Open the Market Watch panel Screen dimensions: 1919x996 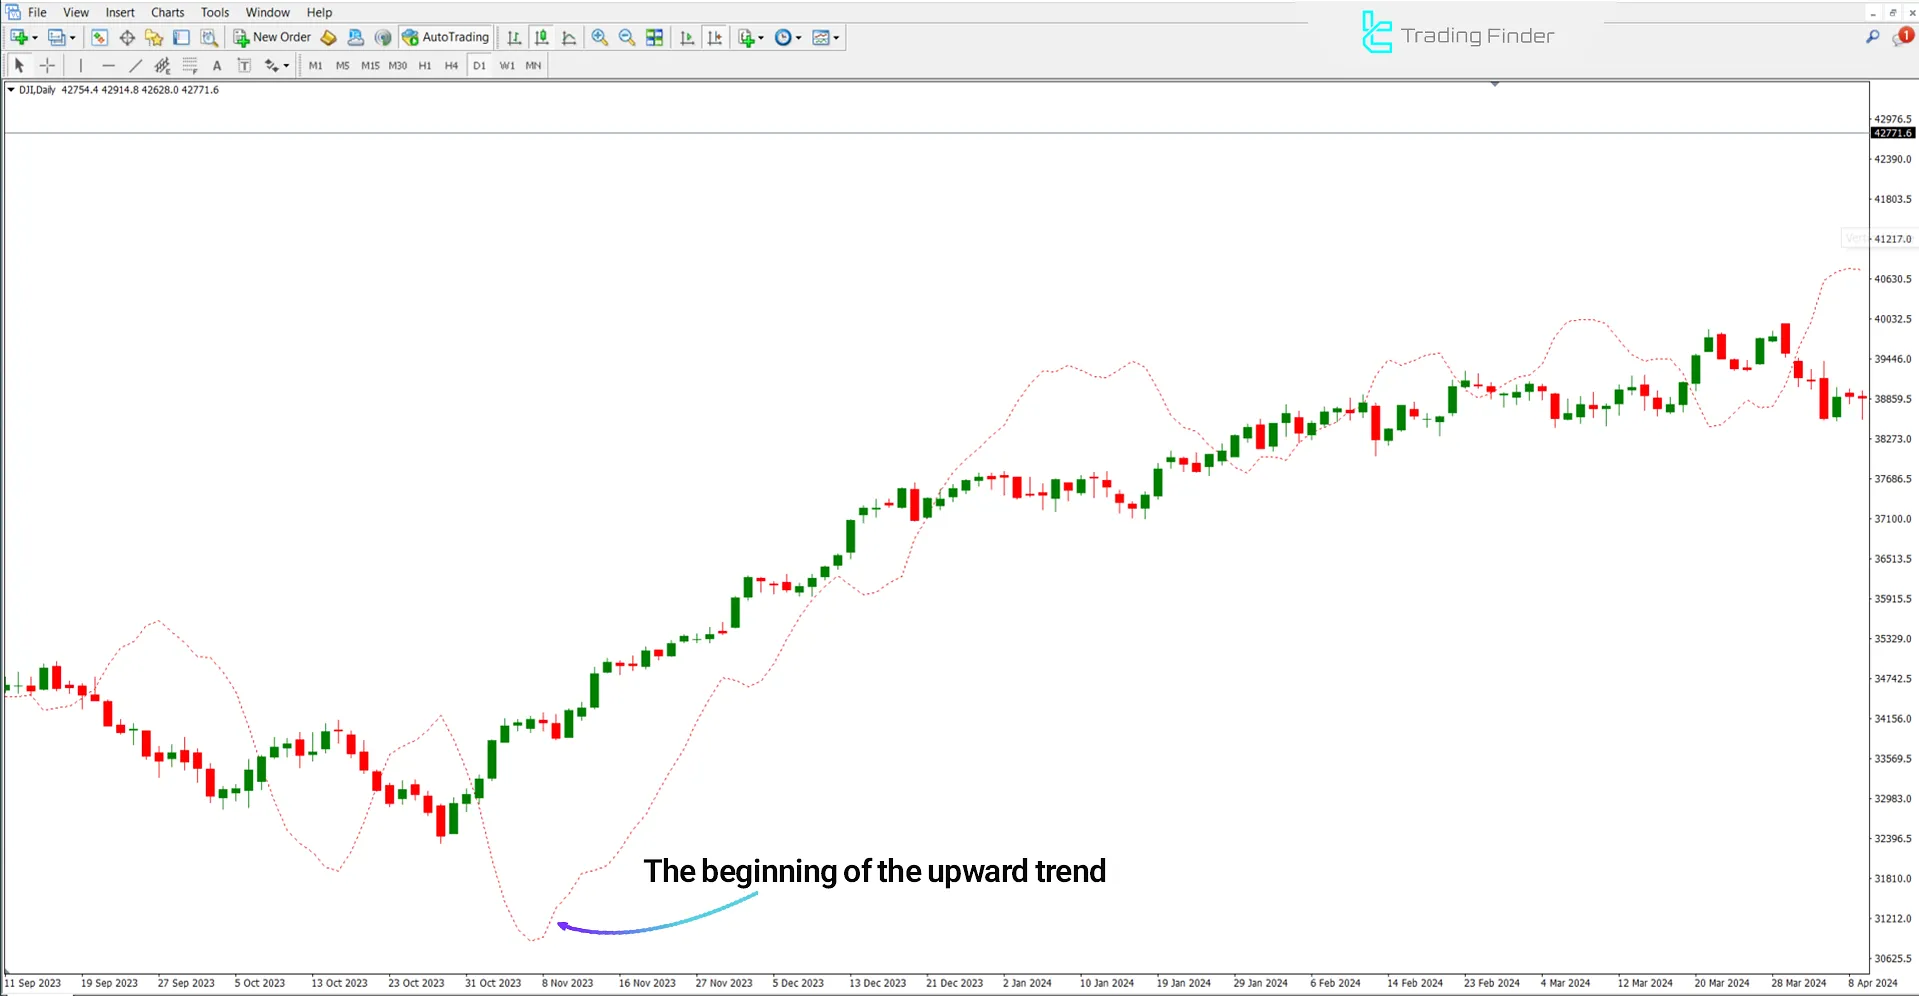coord(99,37)
